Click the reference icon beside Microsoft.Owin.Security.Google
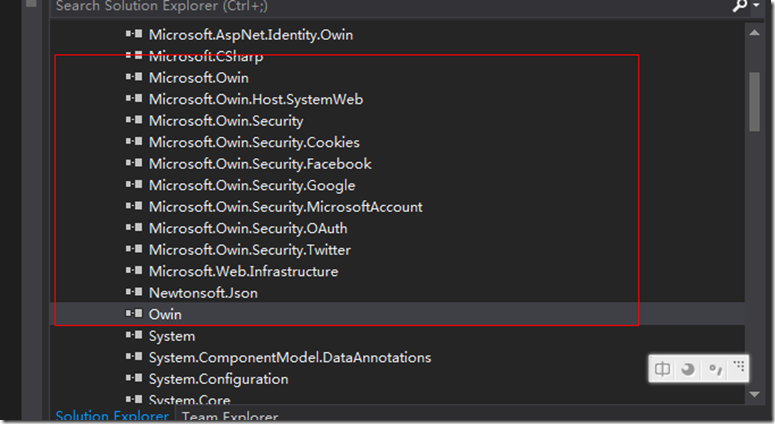The image size is (775, 424). [x=134, y=185]
